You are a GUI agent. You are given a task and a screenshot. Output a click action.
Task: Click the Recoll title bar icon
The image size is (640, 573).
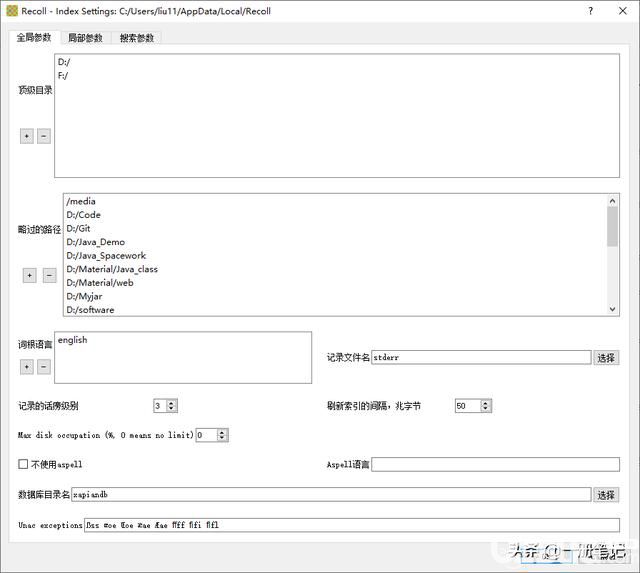tap(12, 11)
